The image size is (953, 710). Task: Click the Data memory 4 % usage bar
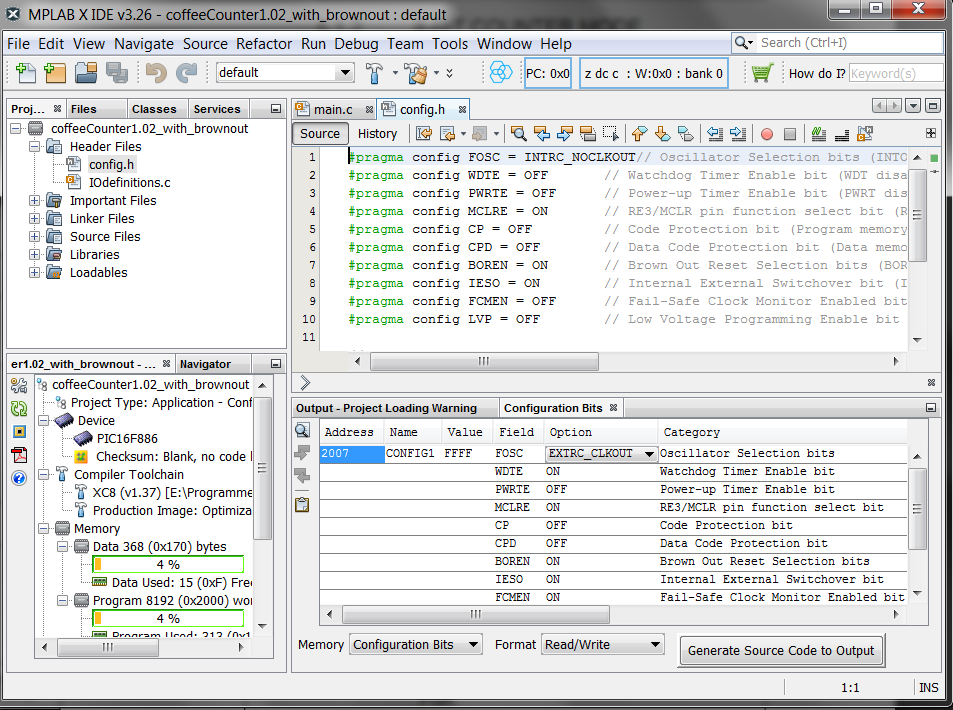click(168, 565)
